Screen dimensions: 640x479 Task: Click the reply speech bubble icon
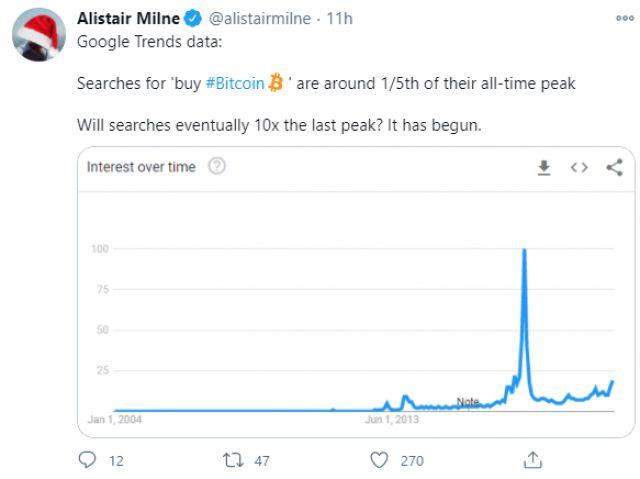pos(87,460)
